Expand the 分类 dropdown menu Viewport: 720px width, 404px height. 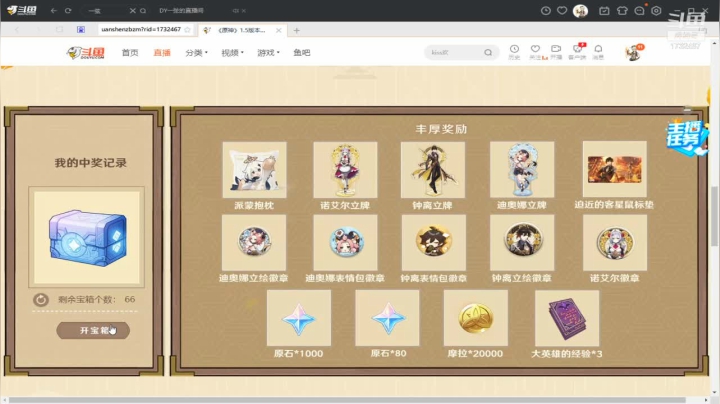tap(197, 53)
